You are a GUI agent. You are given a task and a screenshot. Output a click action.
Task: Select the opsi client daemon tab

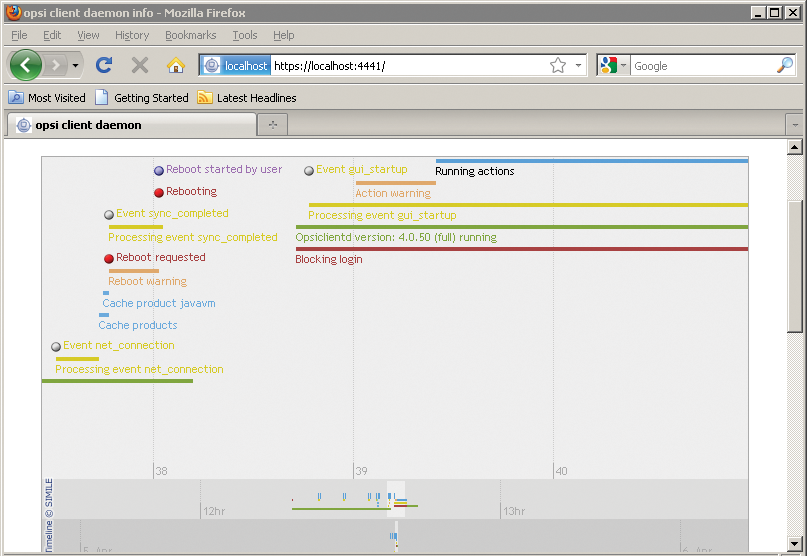click(130, 125)
